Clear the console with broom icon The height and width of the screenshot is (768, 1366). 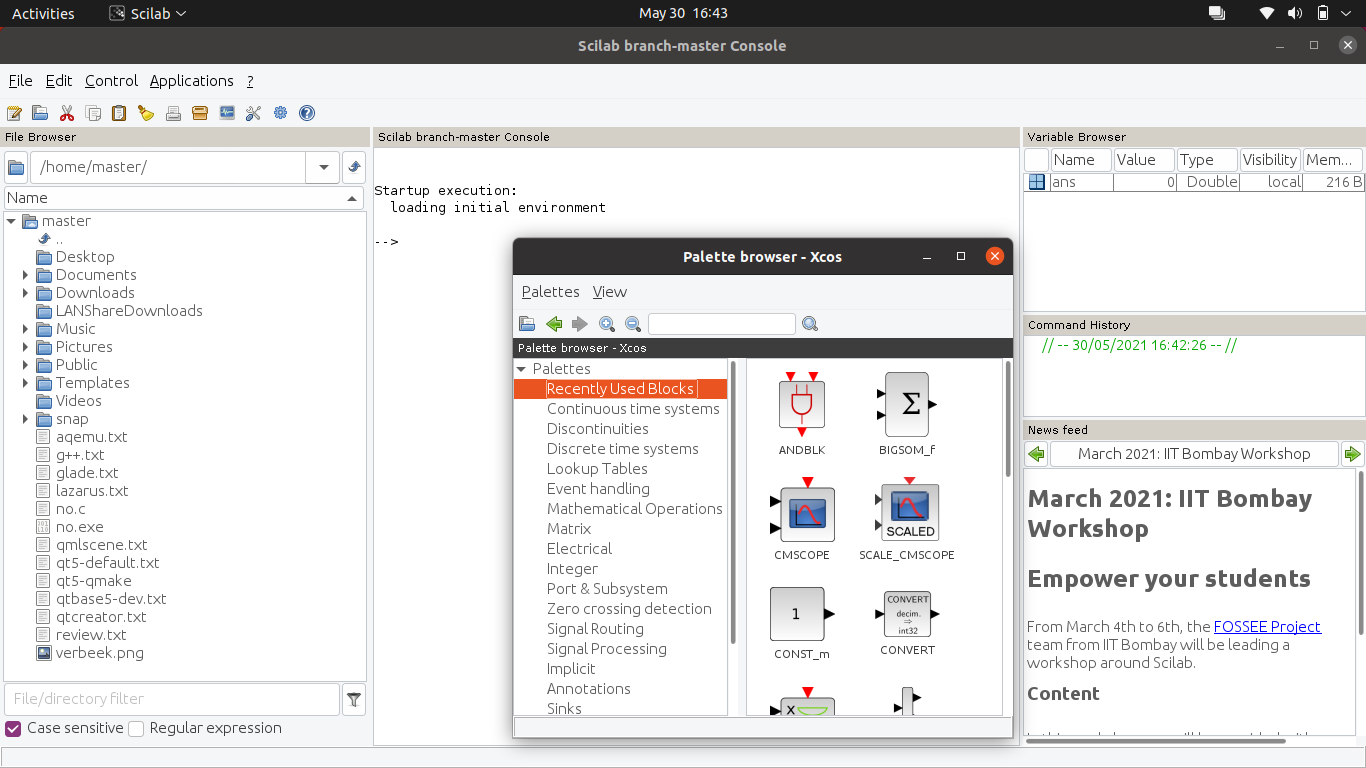[x=146, y=113]
